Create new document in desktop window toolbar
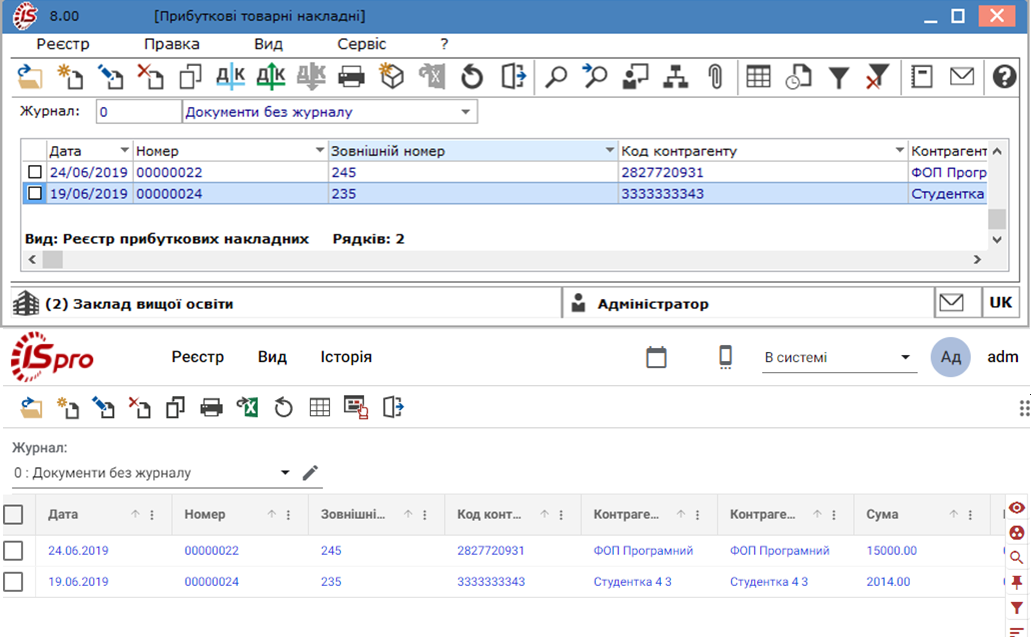This screenshot has width=1034, height=641. point(70,77)
